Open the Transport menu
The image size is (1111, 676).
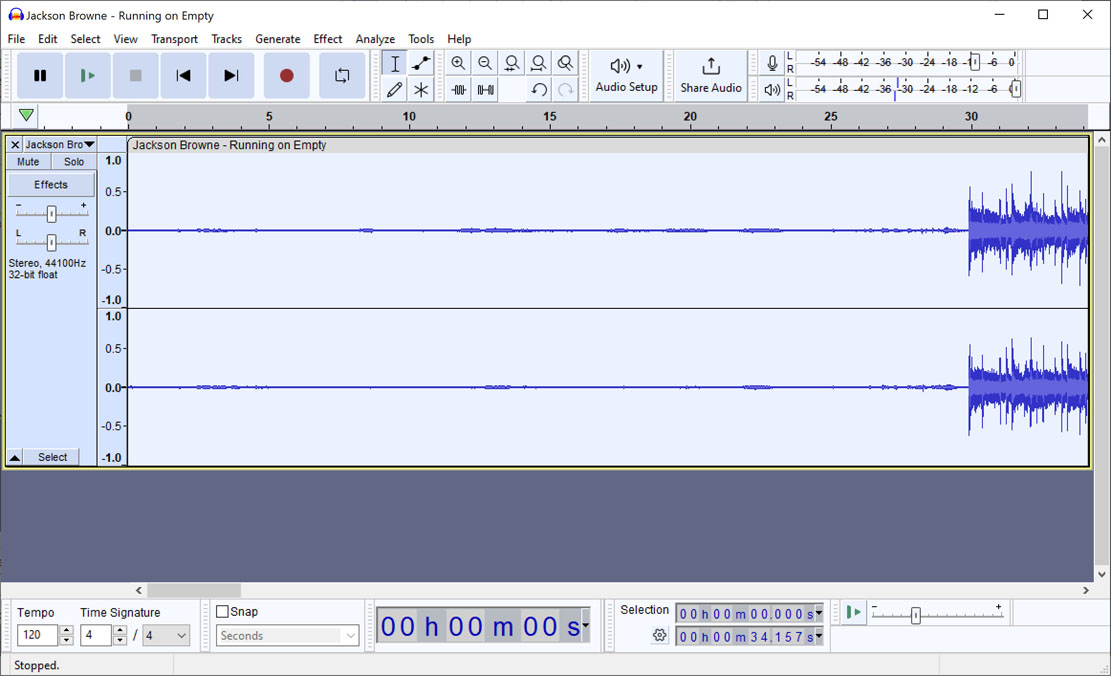coord(174,39)
